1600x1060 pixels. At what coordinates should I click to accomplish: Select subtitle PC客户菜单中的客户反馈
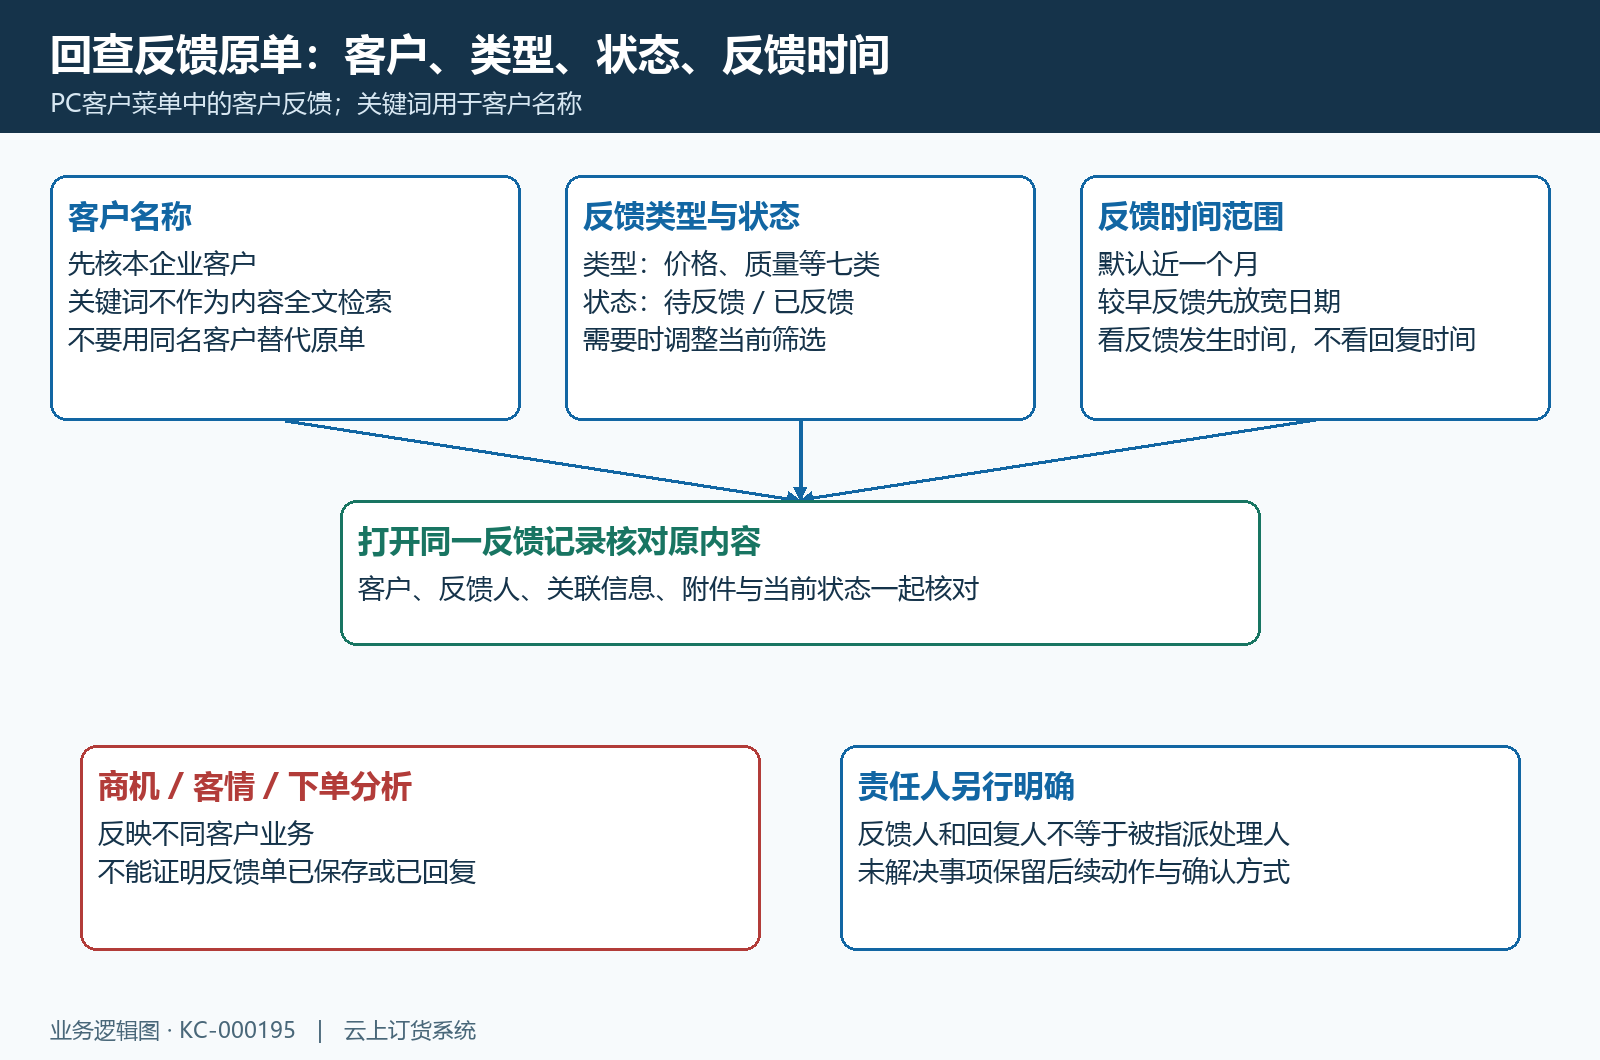tap(191, 104)
